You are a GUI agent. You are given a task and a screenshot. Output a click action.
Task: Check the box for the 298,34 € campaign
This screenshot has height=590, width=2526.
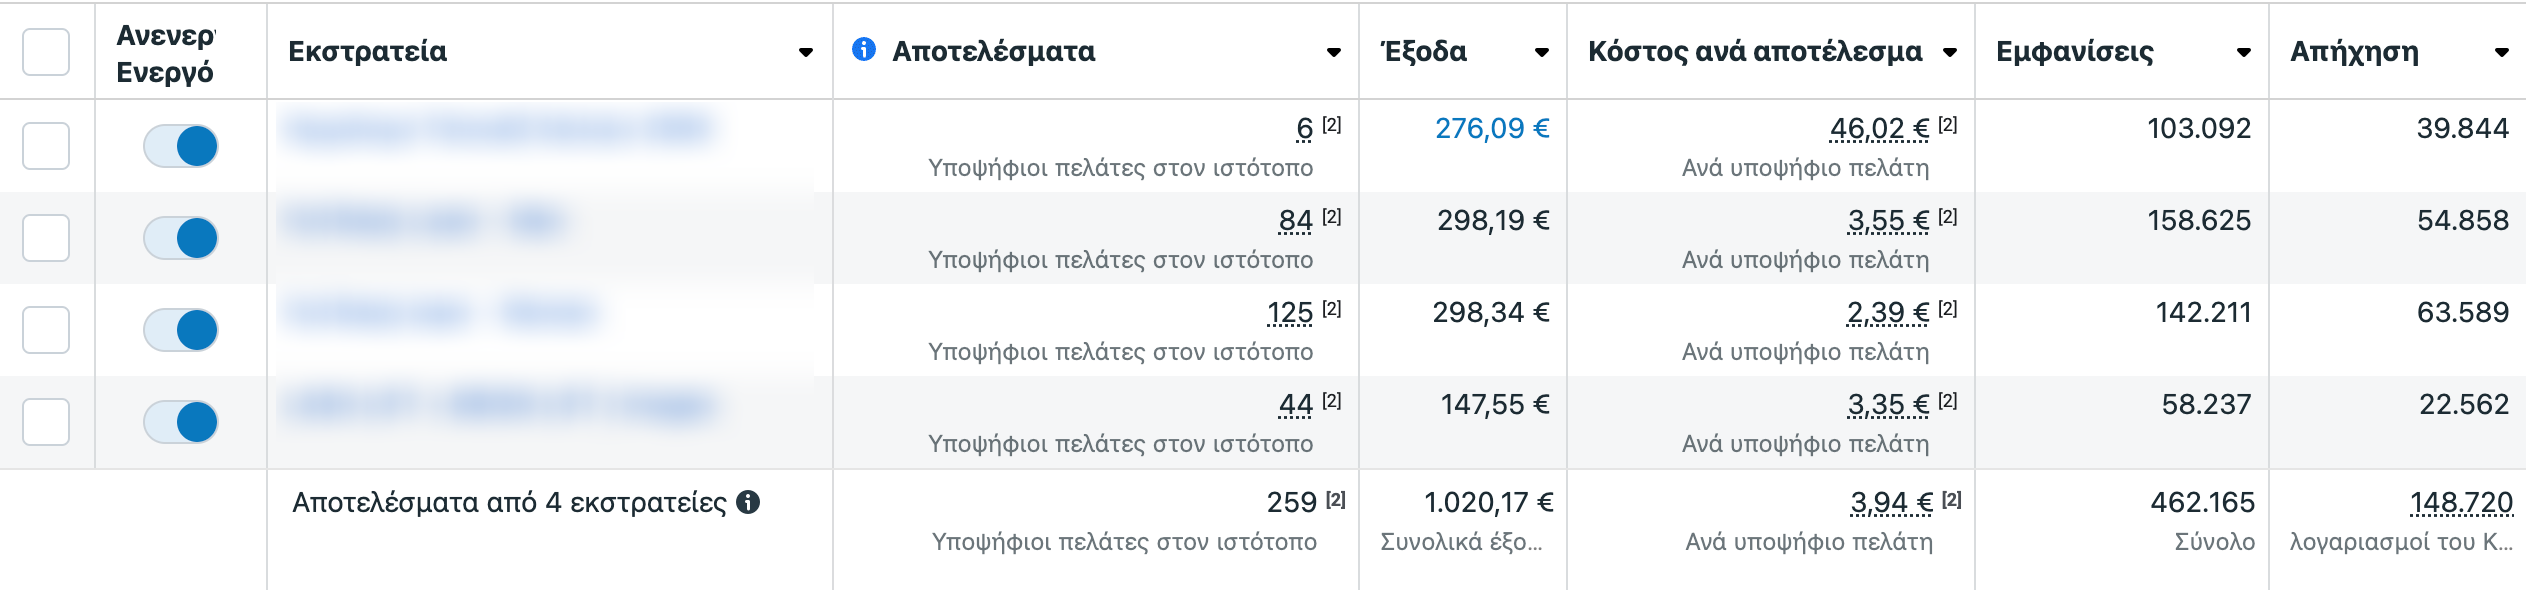pyautogui.click(x=46, y=330)
